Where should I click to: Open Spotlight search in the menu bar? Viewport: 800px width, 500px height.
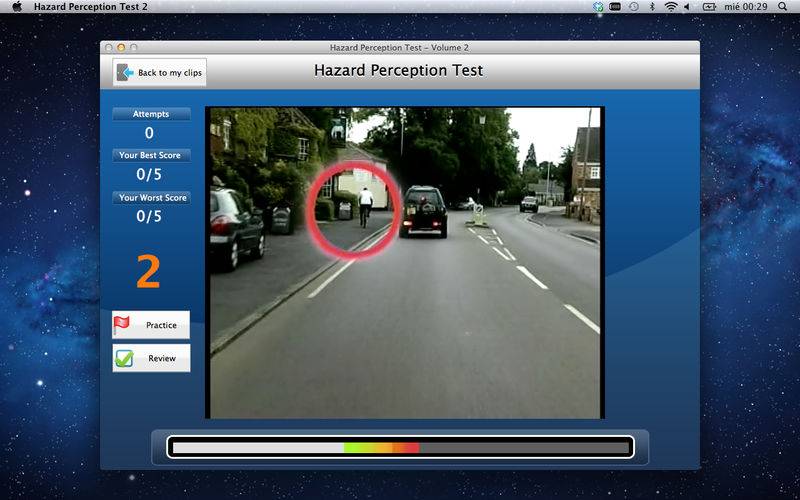click(x=783, y=7)
